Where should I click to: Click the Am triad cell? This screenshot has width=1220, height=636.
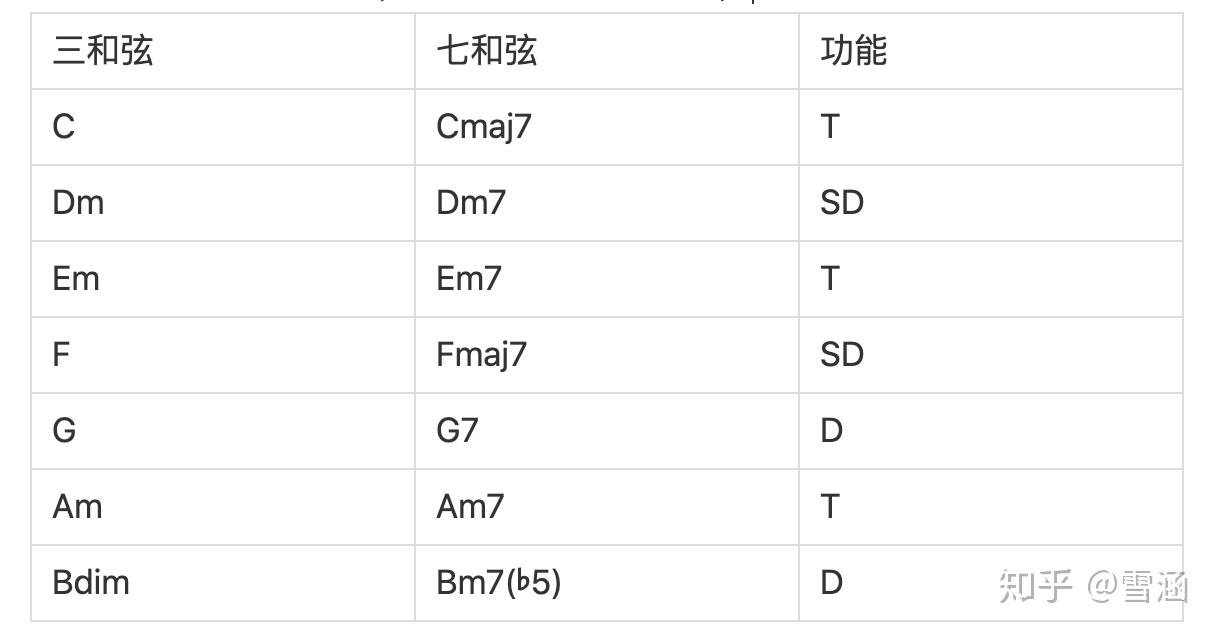(77, 507)
